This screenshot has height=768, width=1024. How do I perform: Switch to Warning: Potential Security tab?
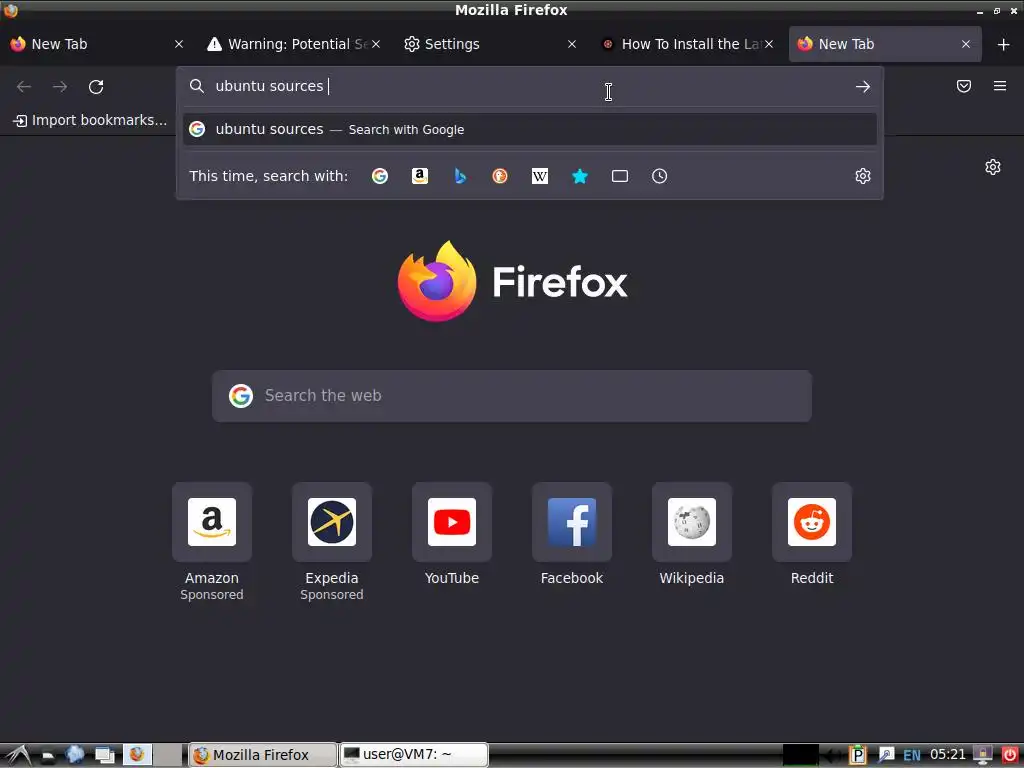click(294, 44)
